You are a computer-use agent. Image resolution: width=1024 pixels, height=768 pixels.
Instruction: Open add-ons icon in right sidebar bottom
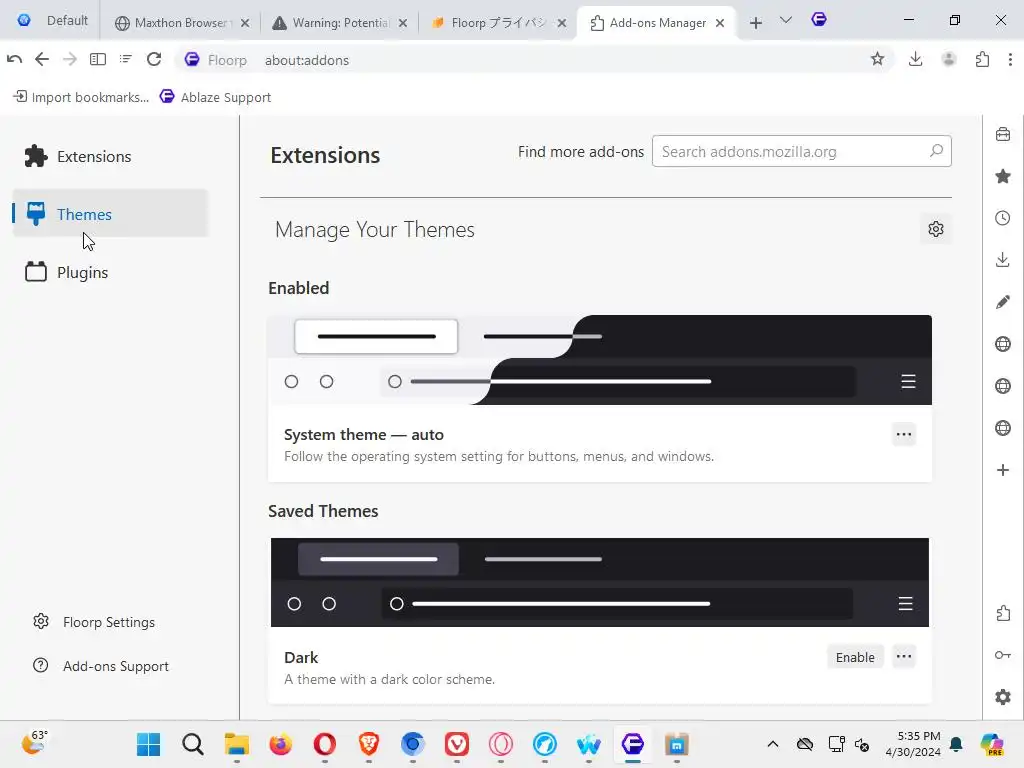pos(1002,613)
